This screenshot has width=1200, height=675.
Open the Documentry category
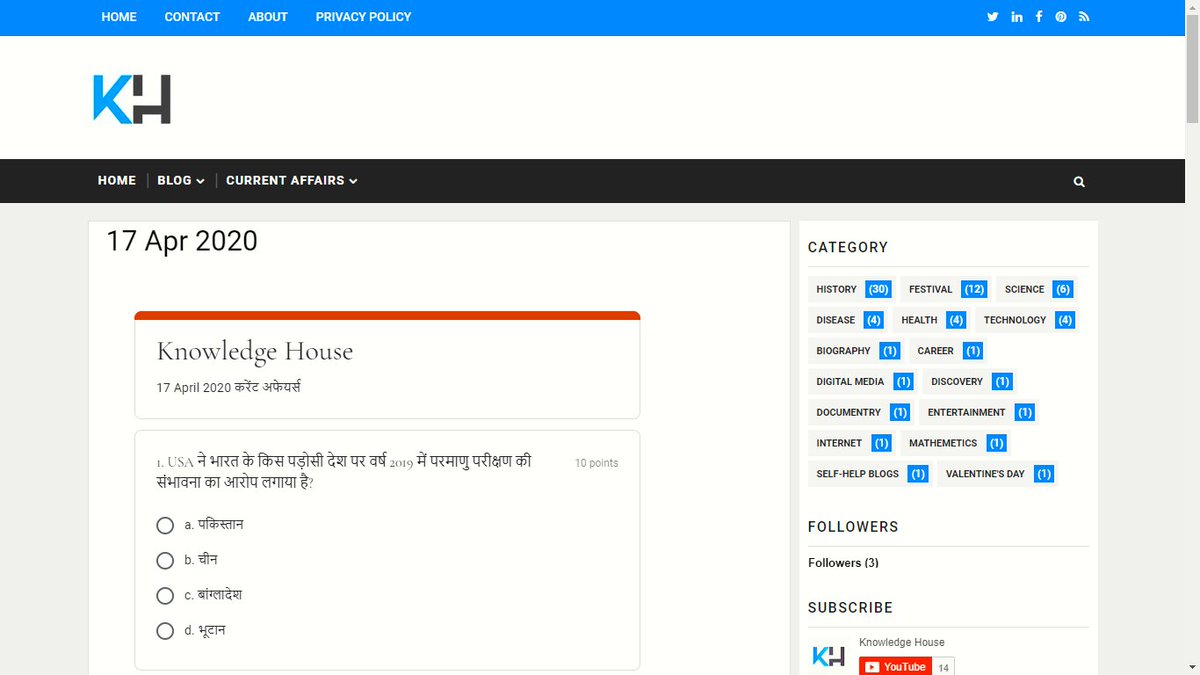[x=861, y=412]
